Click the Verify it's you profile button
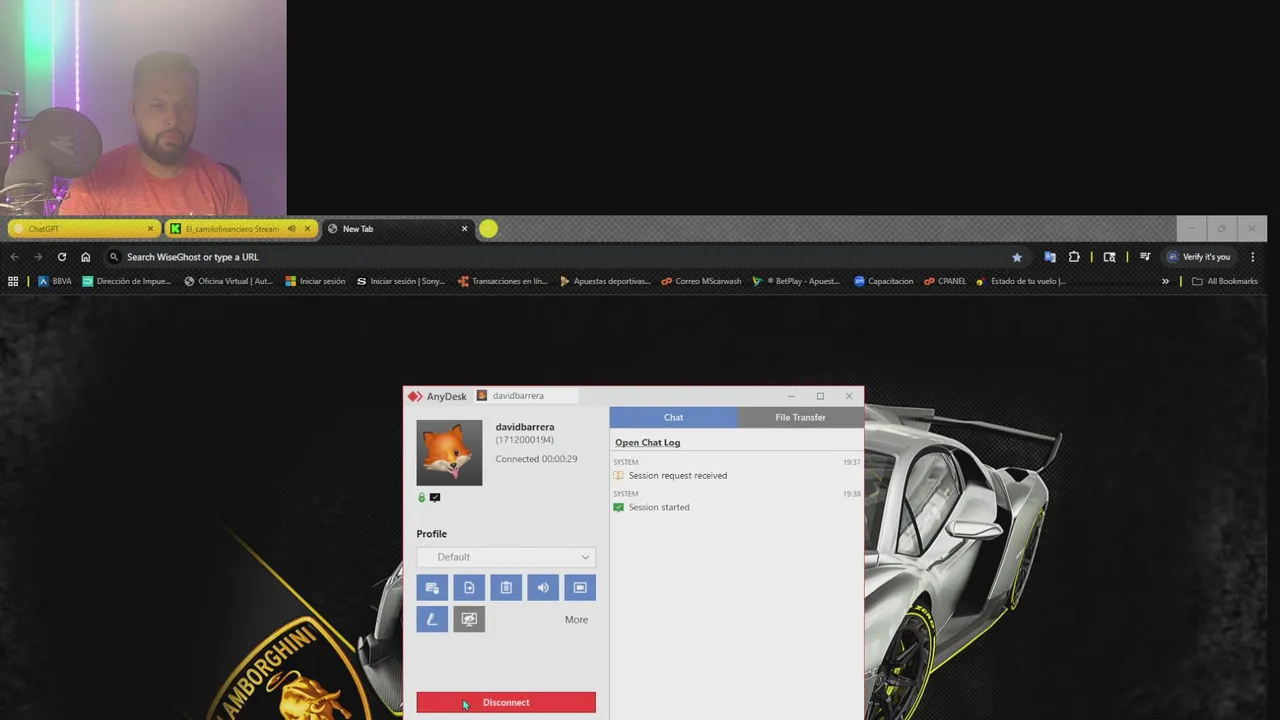 [1199, 257]
